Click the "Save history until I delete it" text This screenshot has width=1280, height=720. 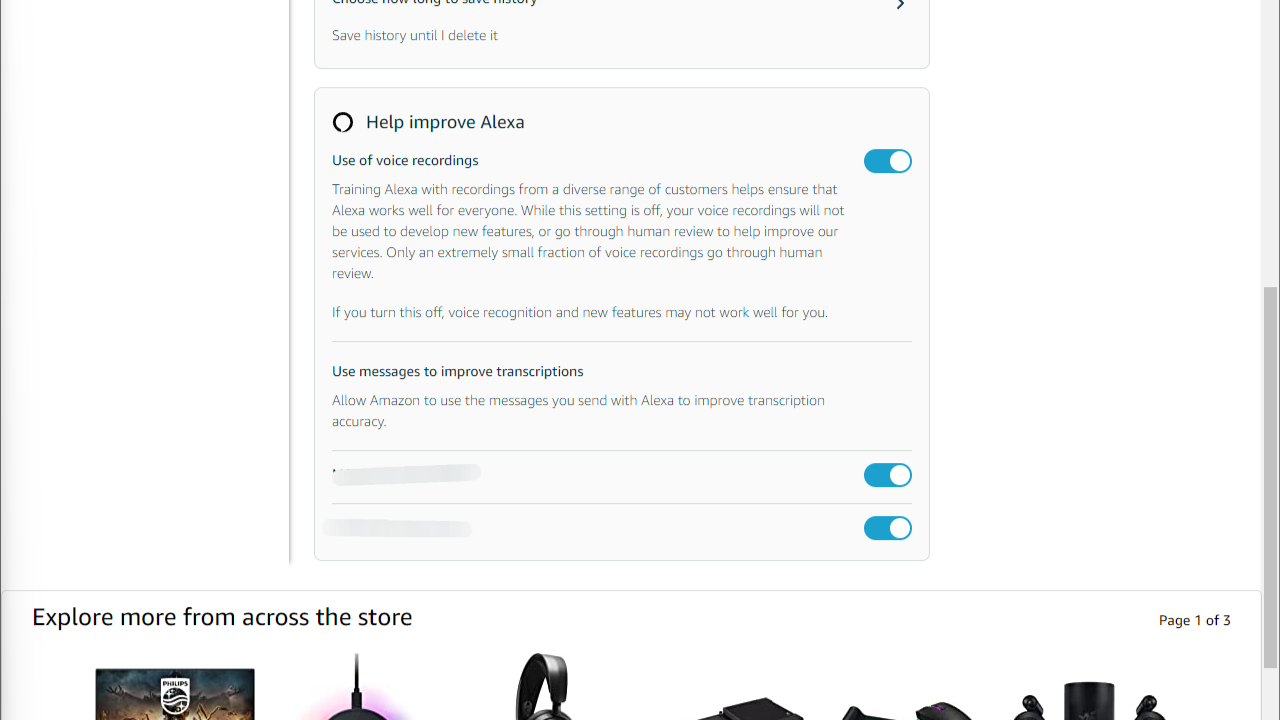[415, 35]
